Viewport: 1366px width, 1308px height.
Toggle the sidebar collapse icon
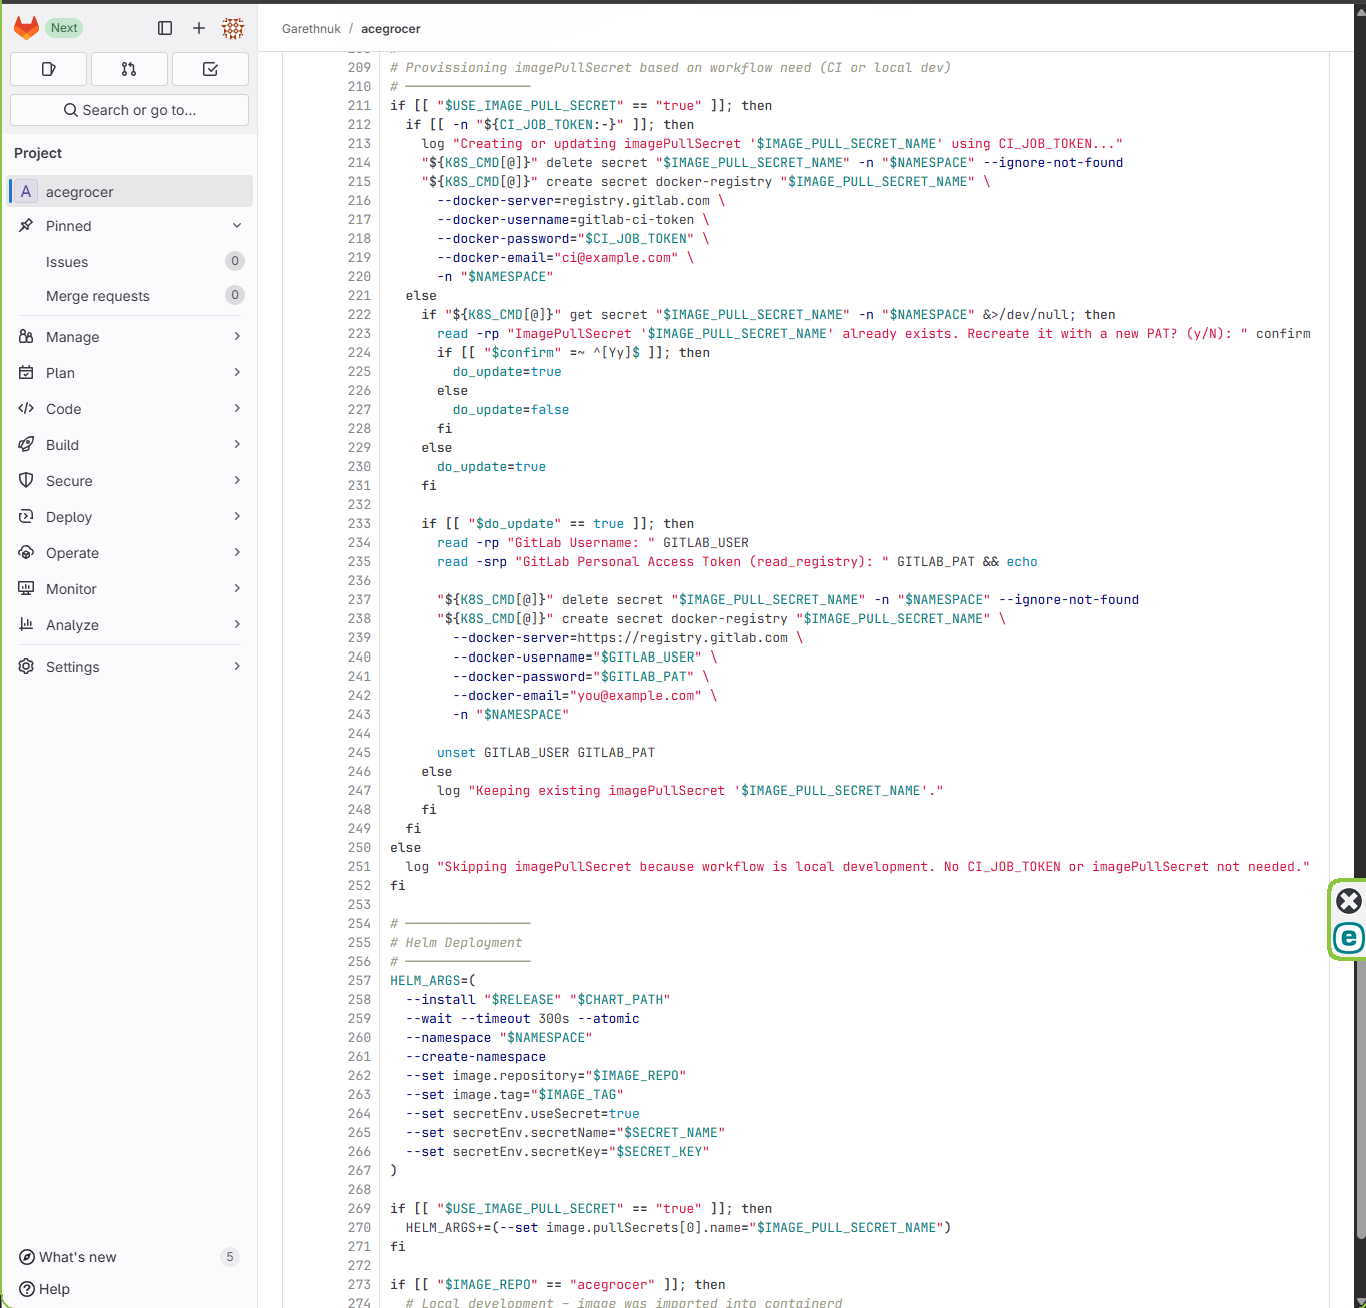coord(165,28)
